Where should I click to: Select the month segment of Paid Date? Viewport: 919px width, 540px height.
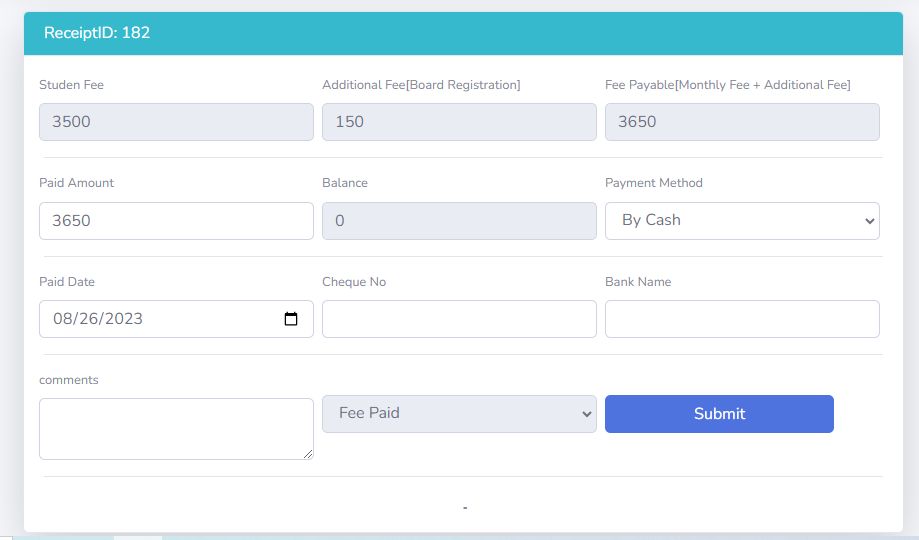(63, 319)
